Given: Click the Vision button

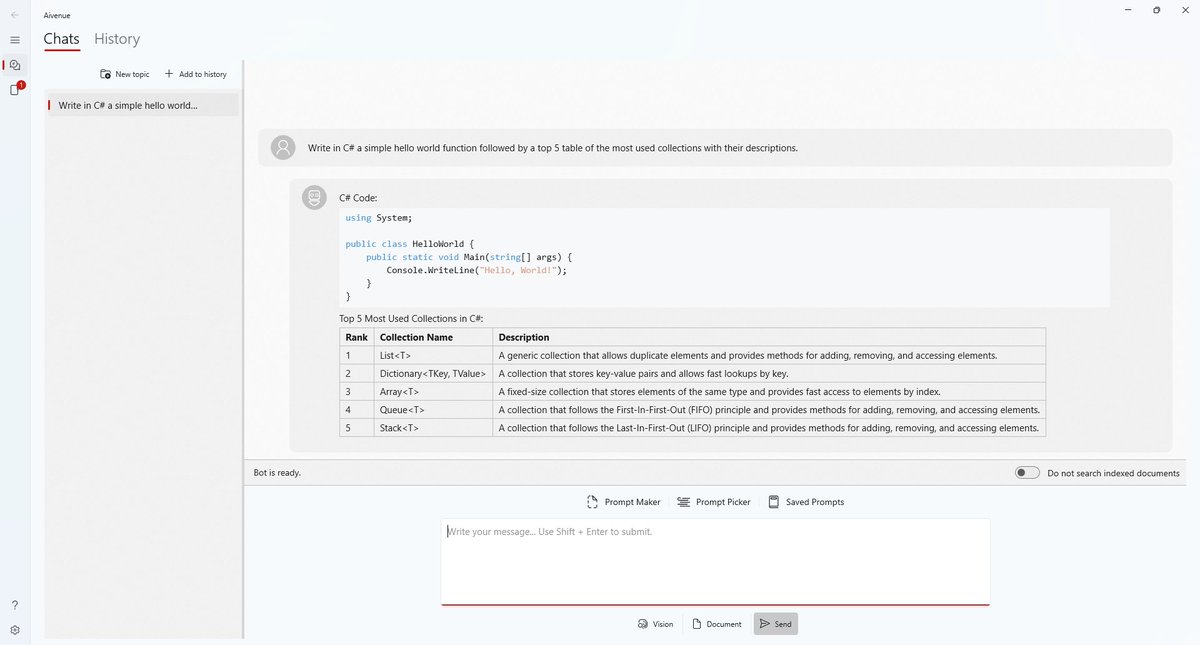Looking at the screenshot, I should point(655,624).
